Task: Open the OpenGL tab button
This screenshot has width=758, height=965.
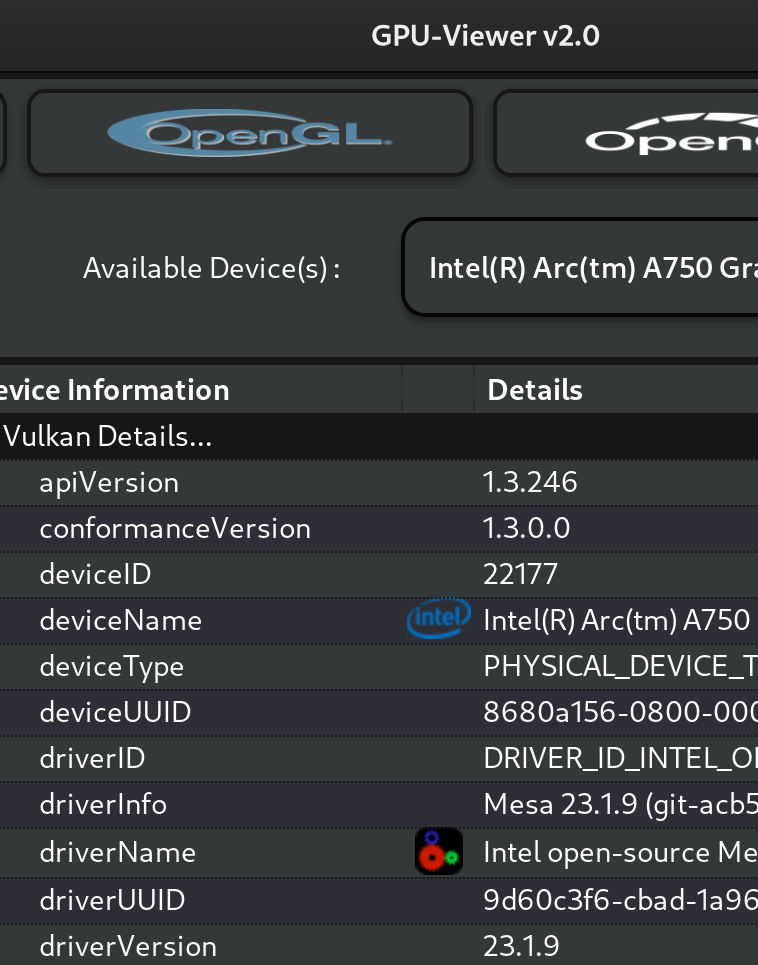Action: (x=250, y=133)
